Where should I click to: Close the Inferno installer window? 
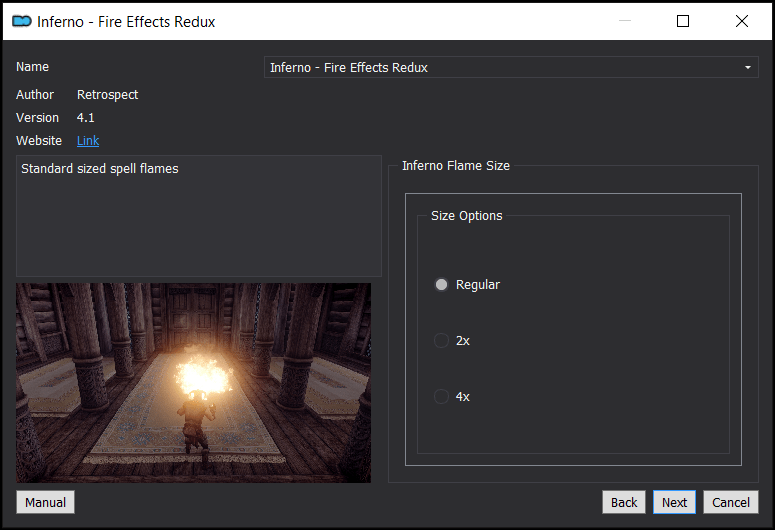[741, 21]
